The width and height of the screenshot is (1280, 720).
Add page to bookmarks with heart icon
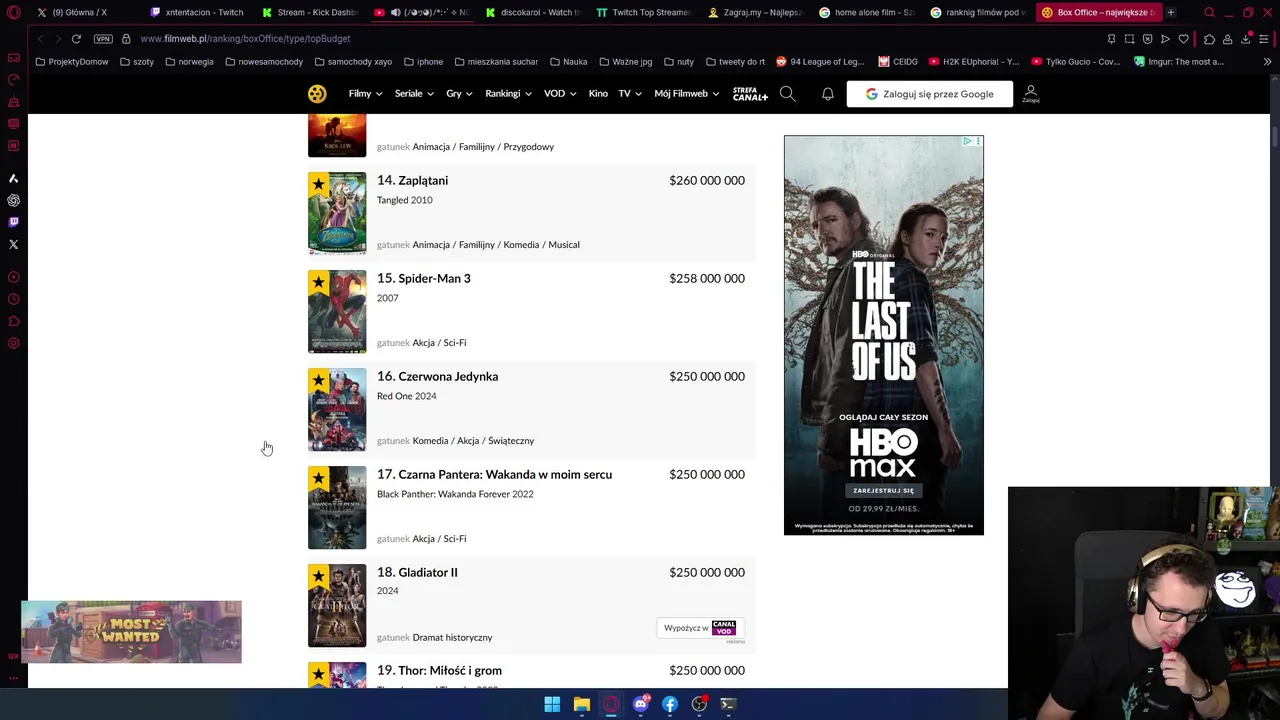pyautogui.click(x=1183, y=38)
